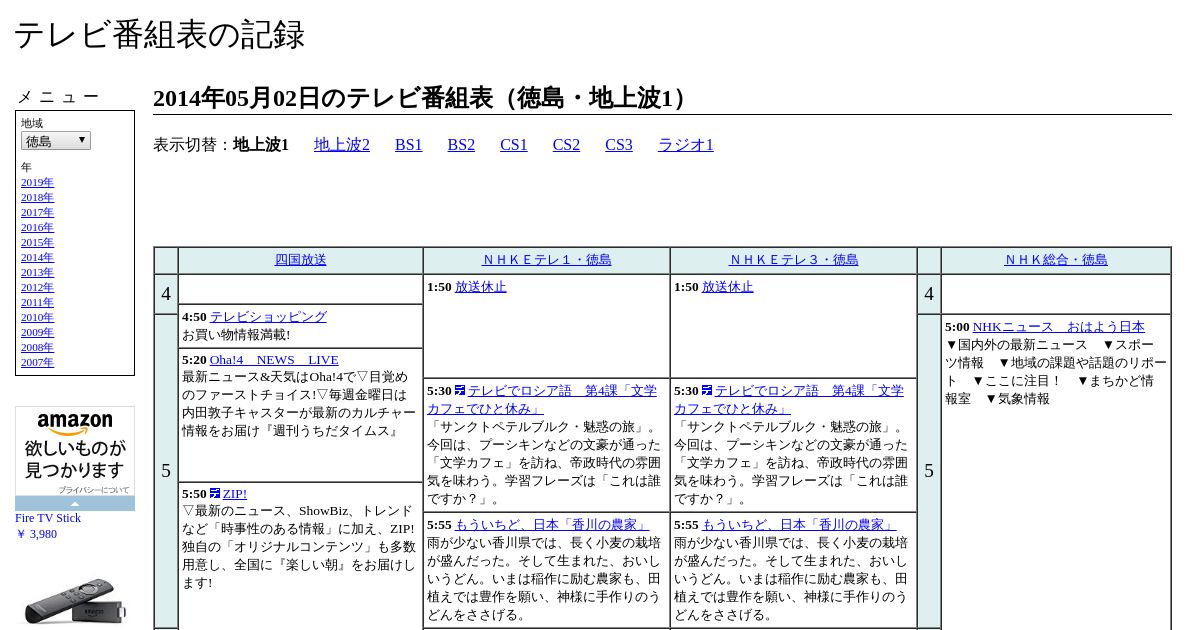The height and width of the screenshot is (630, 1200).
Task: Click the テレビ番組表の記録 site title
Action: (x=159, y=35)
